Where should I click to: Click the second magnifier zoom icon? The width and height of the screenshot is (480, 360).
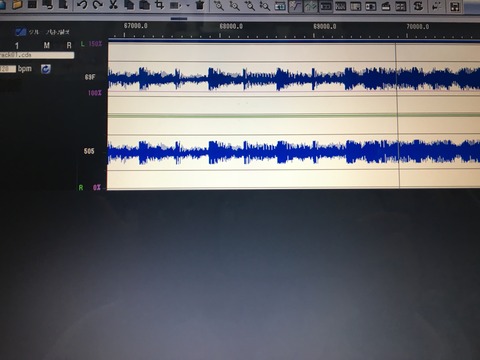click(235, 6)
